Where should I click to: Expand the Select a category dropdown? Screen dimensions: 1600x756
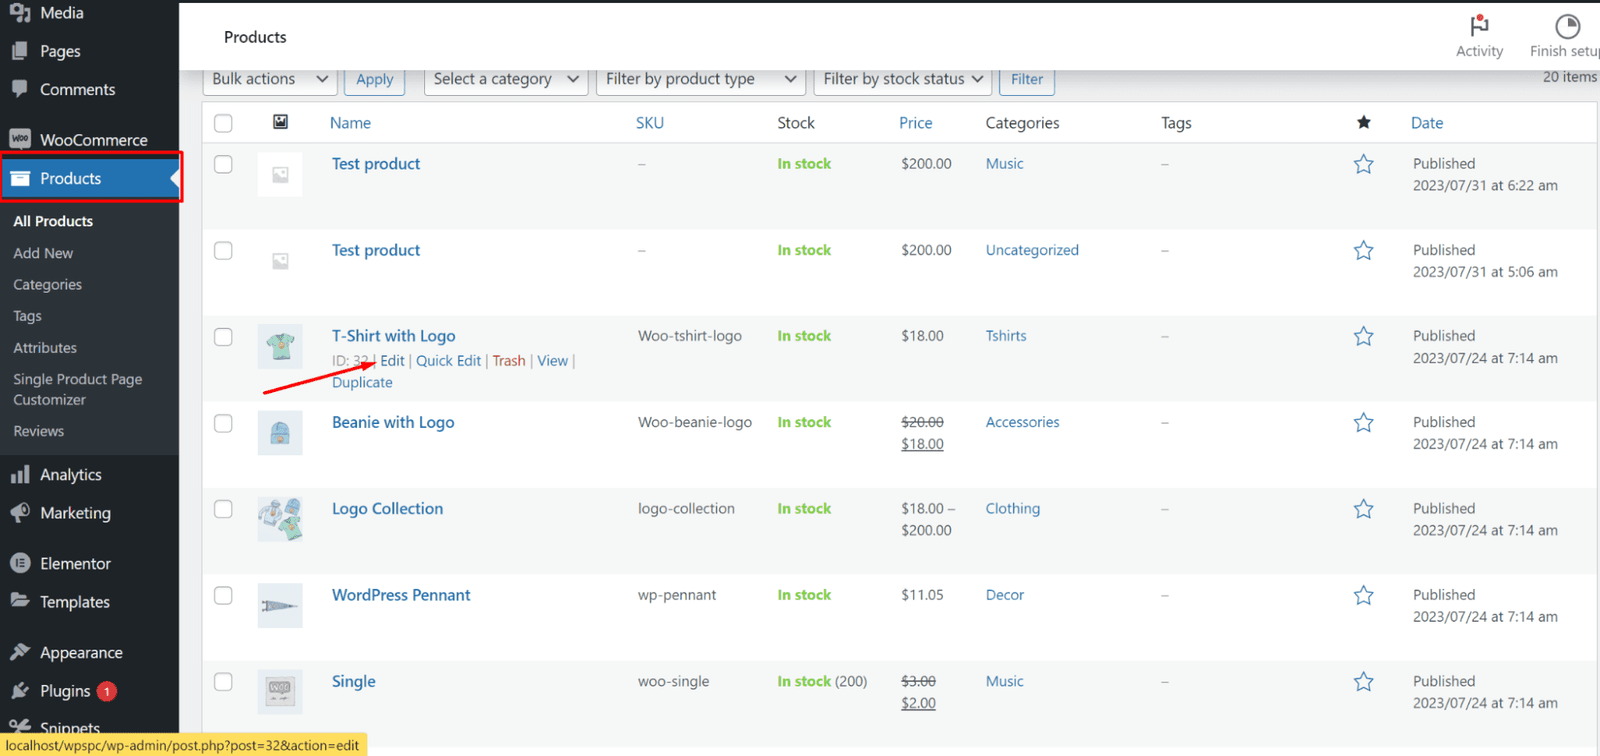[x=505, y=79]
